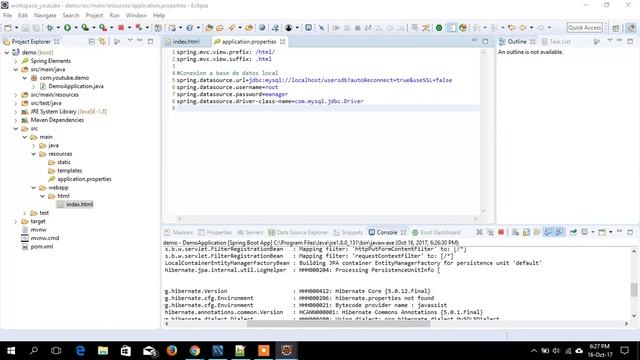The height and width of the screenshot is (360, 640).
Task: Open the Run button dropdown arrow
Action: pos(76,28)
